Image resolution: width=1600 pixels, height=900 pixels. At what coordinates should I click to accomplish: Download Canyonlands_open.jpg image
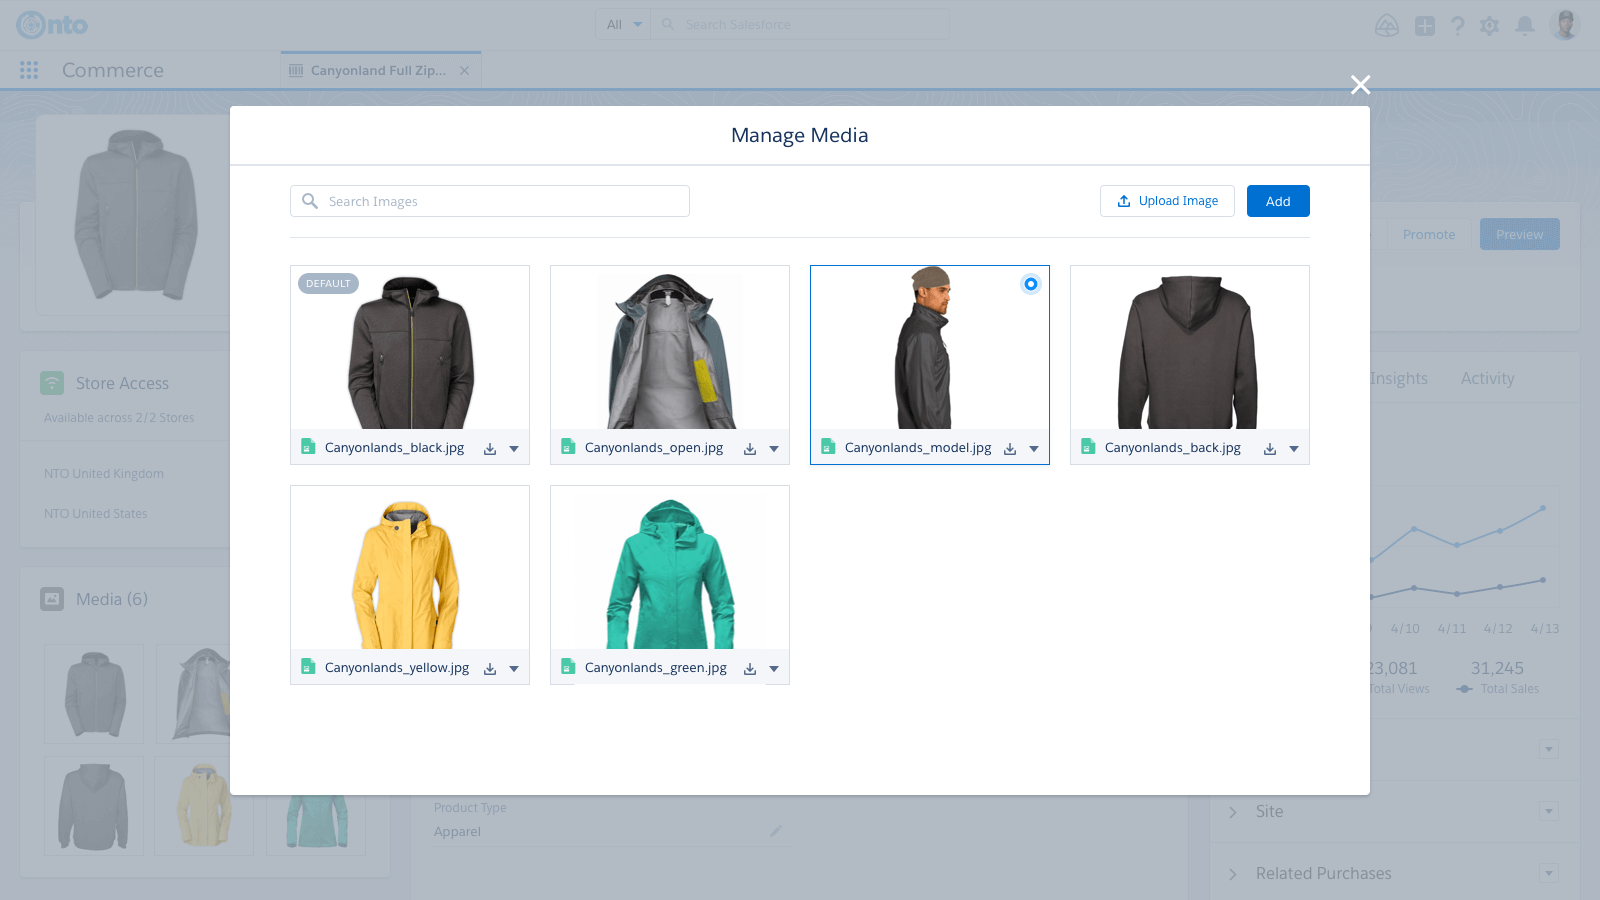[750, 449]
